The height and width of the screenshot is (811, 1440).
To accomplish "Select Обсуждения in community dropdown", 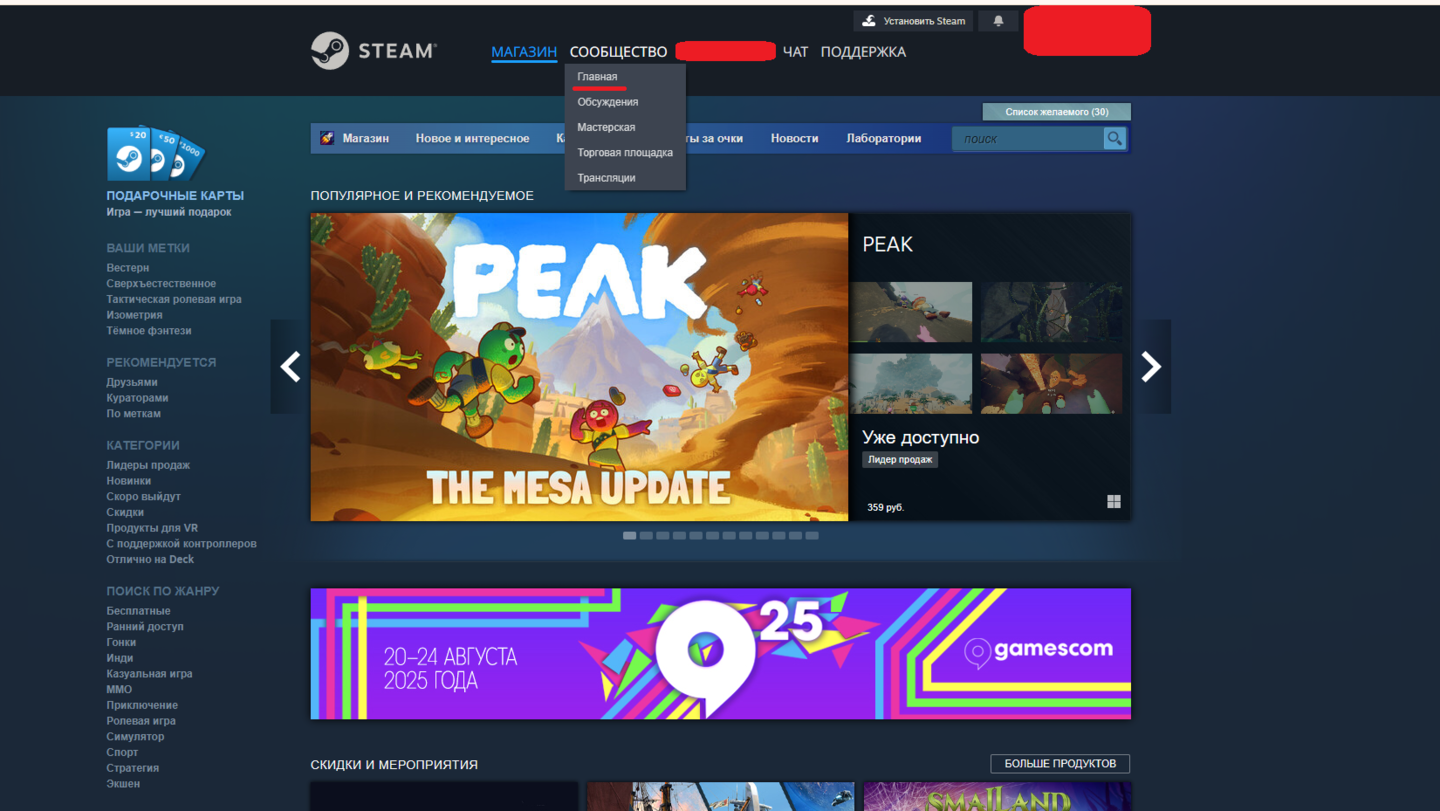I will pos(607,102).
